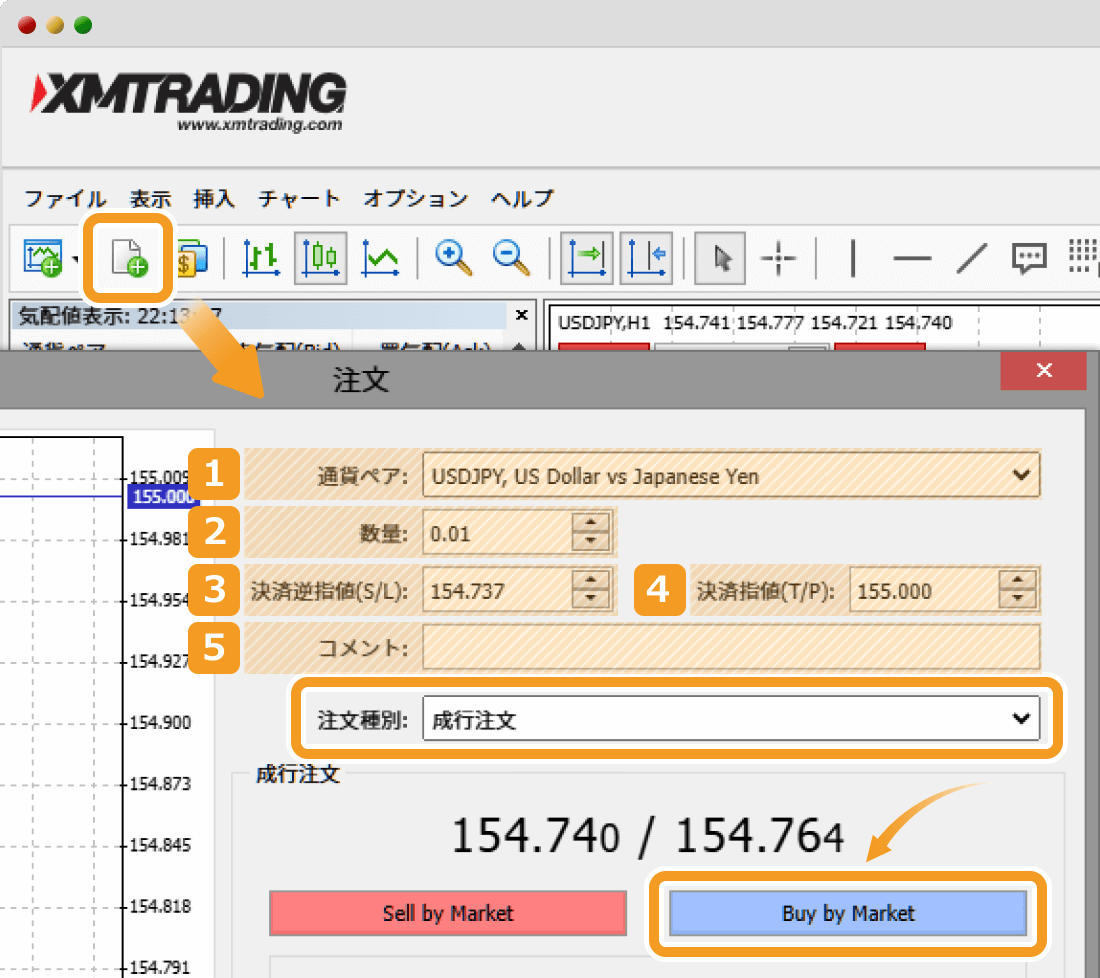Increase S/L value with up arrow

point(591,580)
